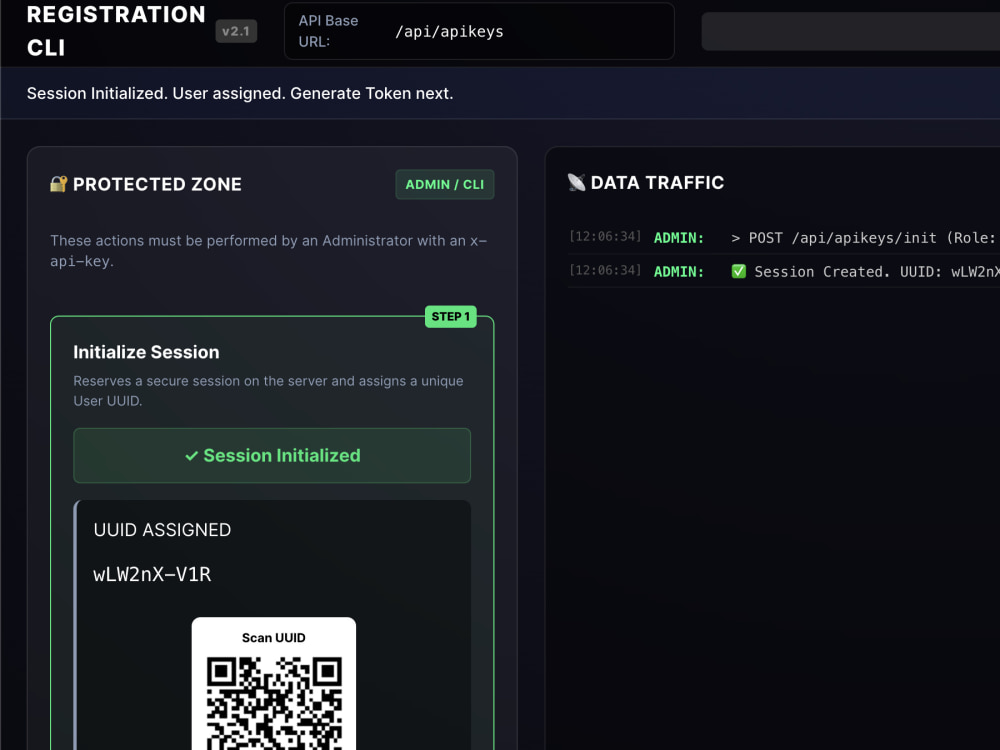Click the satellite dish icon beside Data Traffic
The width and height of the screenshot is (1000, 750).
(x=577, y=182)
